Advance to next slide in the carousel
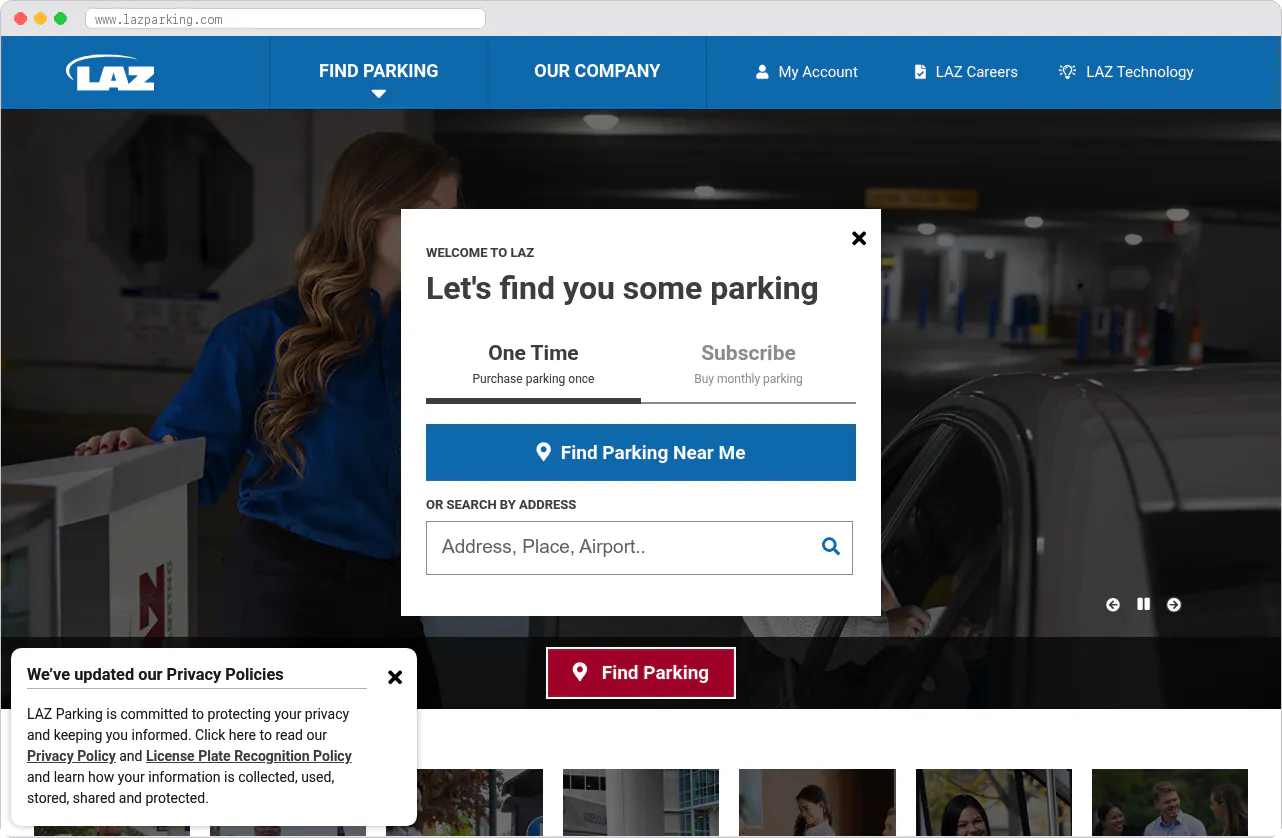The height and width of the screenshot is (838, 1282). [1174, 605]
